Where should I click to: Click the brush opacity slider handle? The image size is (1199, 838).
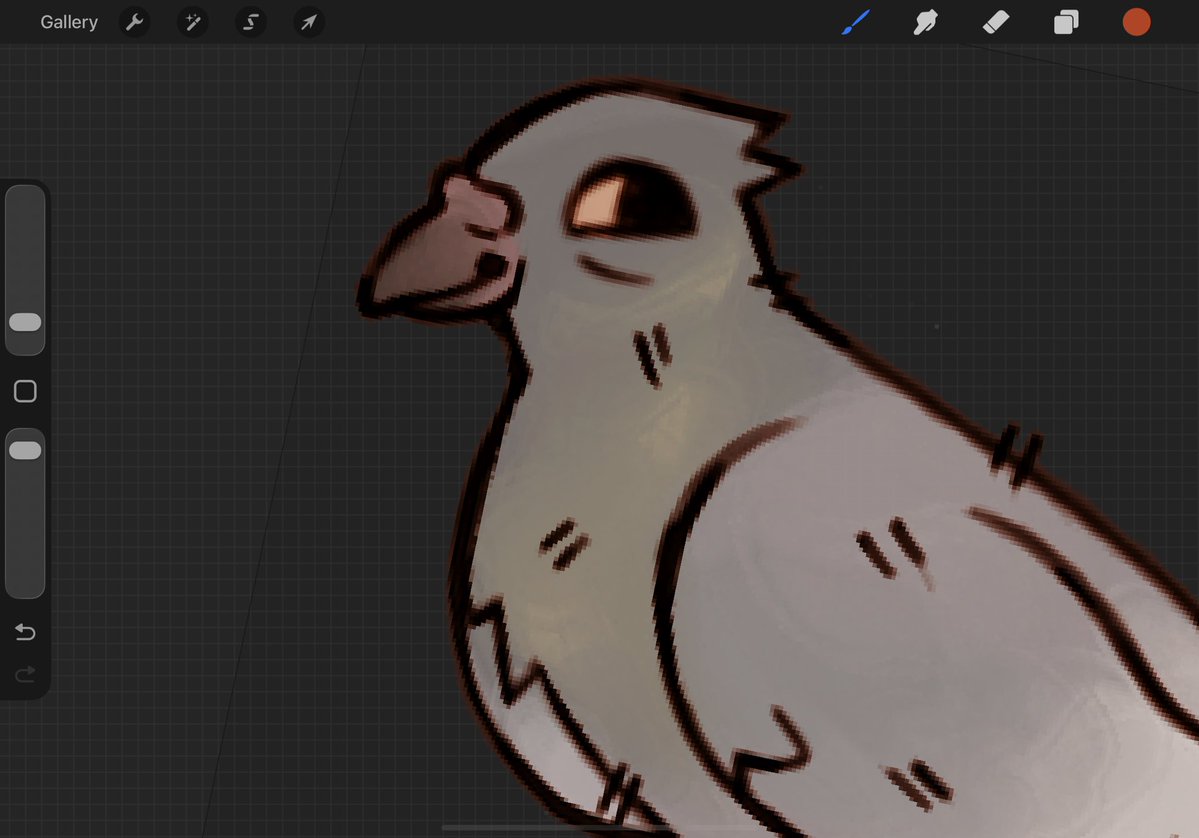(25, 450)
